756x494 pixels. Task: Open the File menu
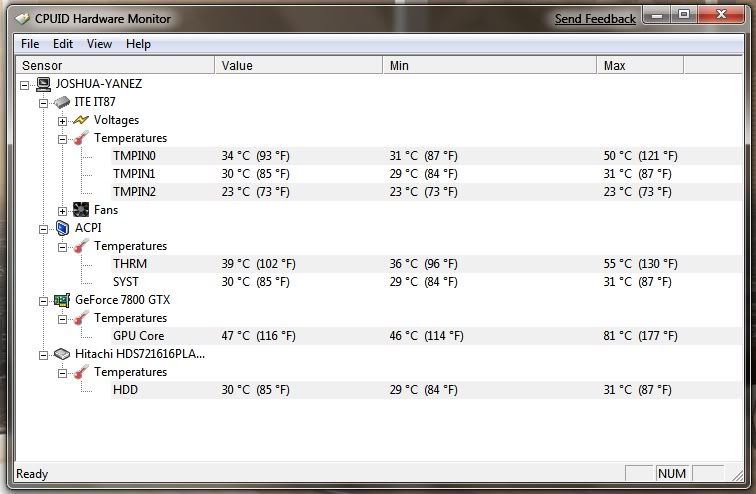pos(30,44)
